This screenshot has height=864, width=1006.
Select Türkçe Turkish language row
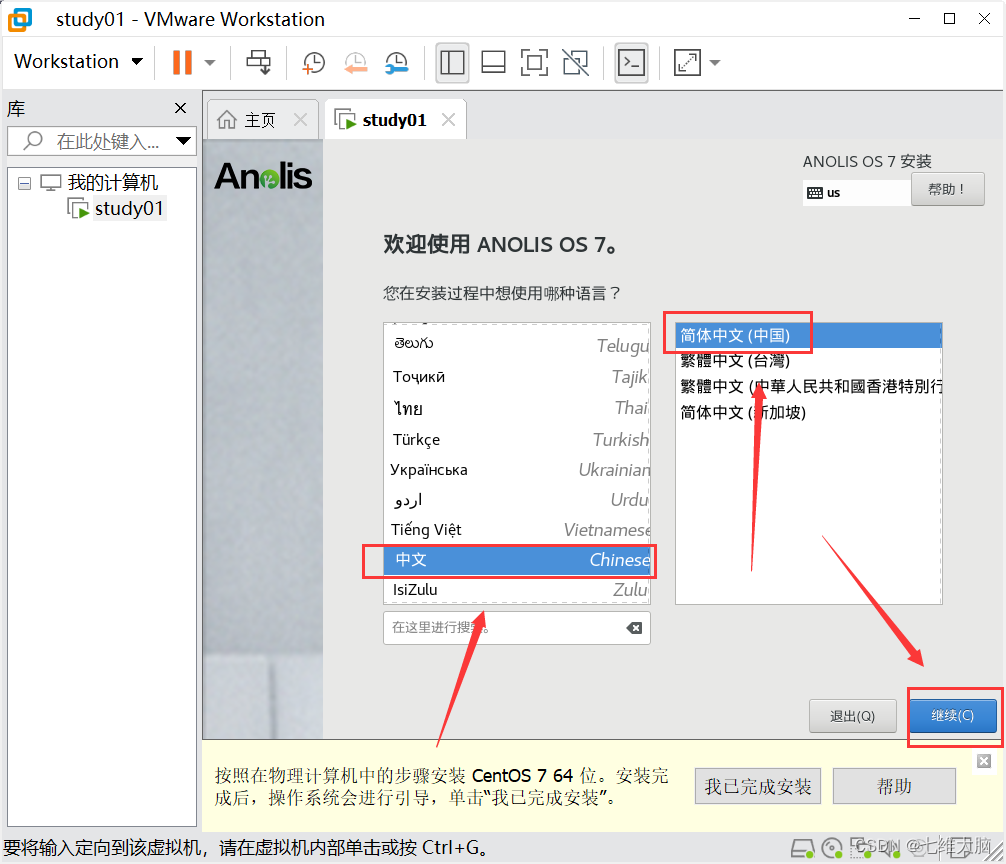[x=517, y=439]
